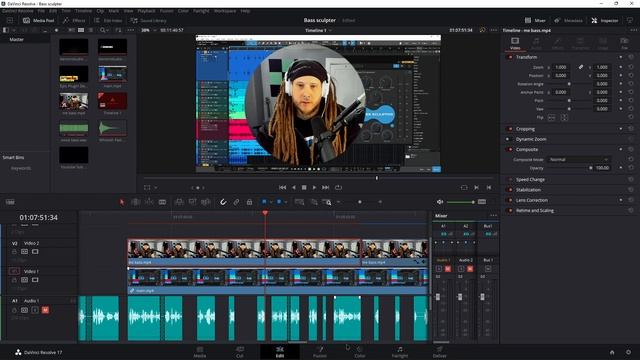Toggle Mute on Audio 1 track header
The image size is (640, 360).
45,310
